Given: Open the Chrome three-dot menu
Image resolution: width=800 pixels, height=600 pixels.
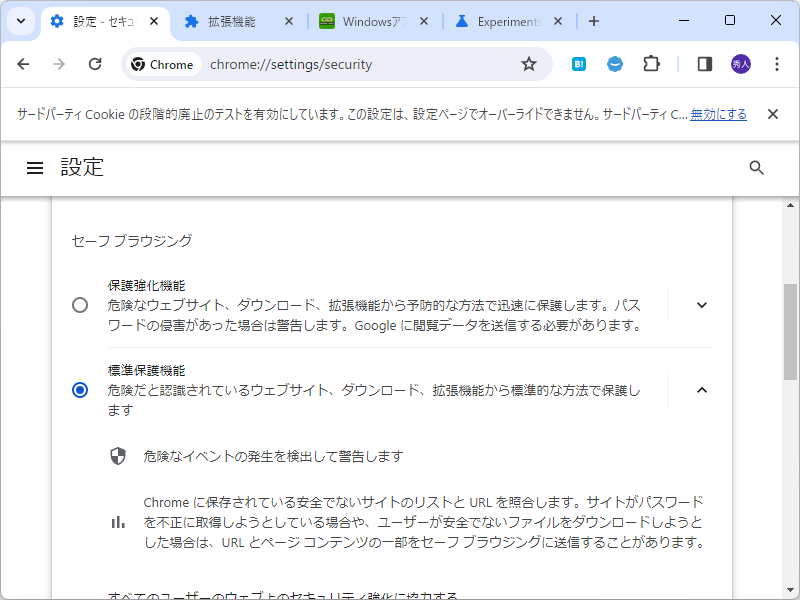Looking at the screenshot, I should [777, 63].
